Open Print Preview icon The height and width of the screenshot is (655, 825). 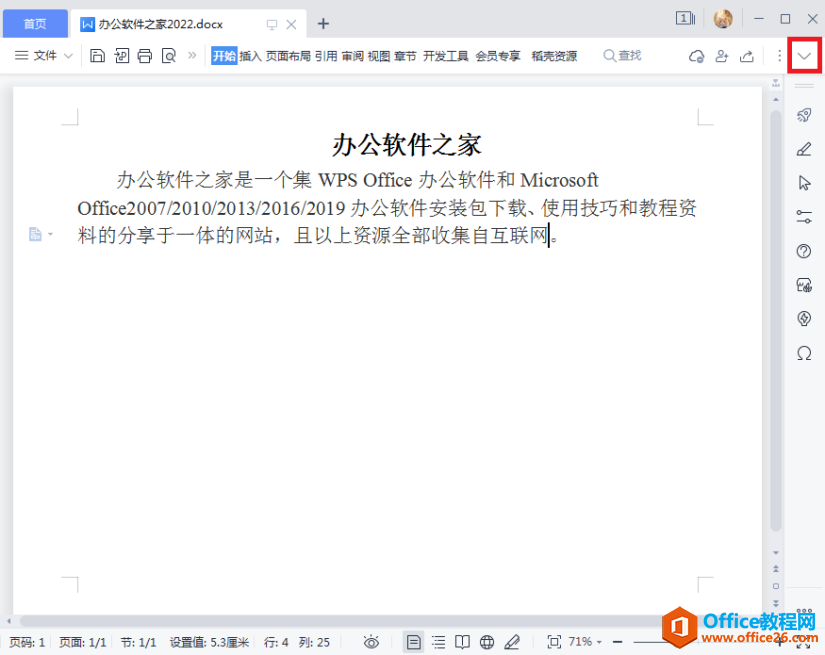pyautogui.click(x=168, y=56)
